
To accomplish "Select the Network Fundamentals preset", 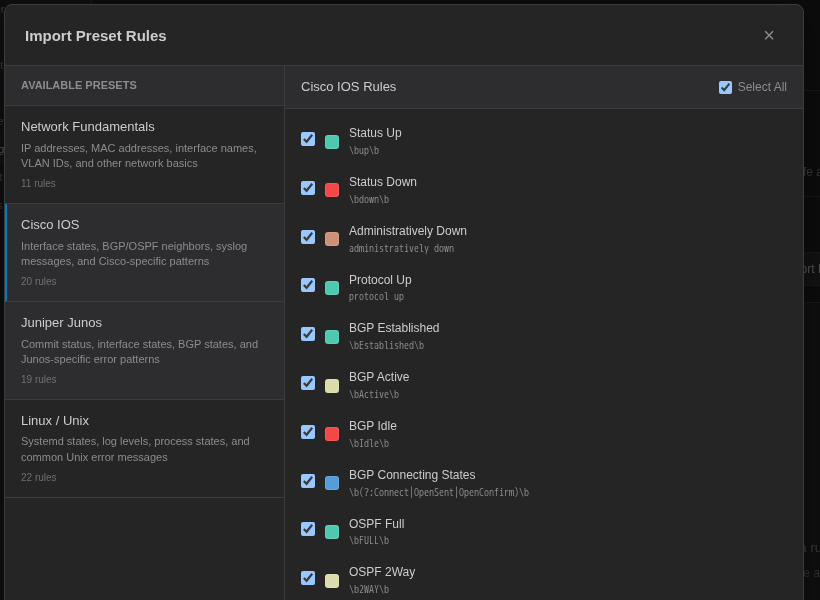I will [x=144, y=155].
